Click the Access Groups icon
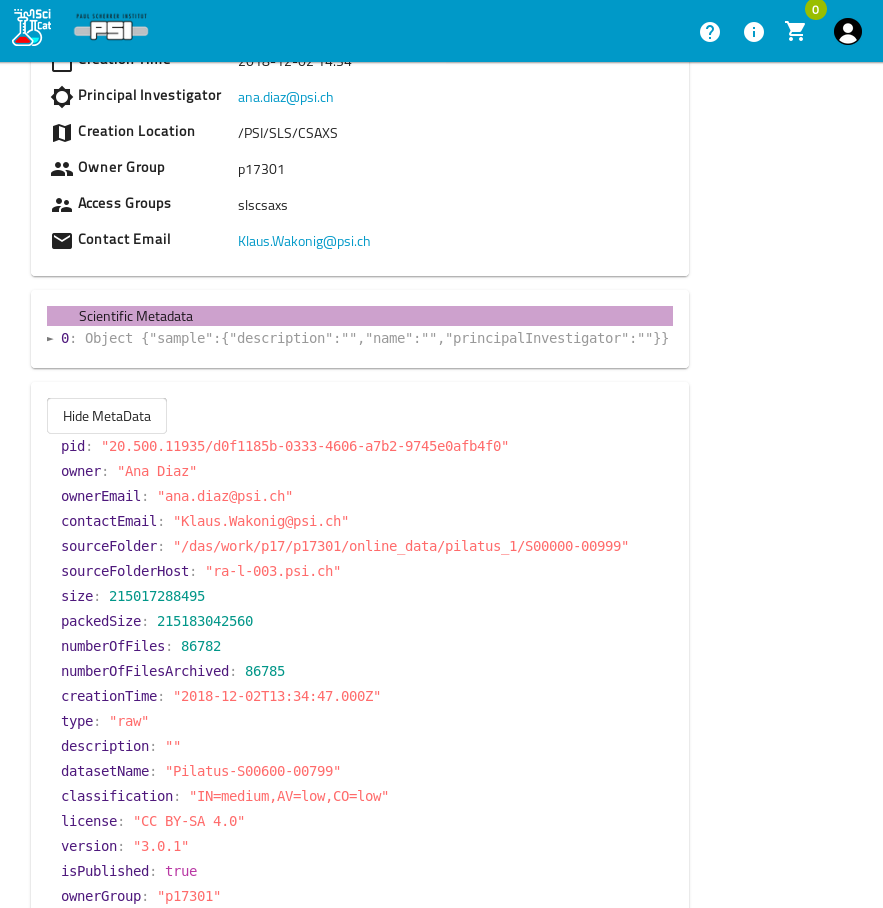Screen dimensions: 883x908 (x=62, y=205)
